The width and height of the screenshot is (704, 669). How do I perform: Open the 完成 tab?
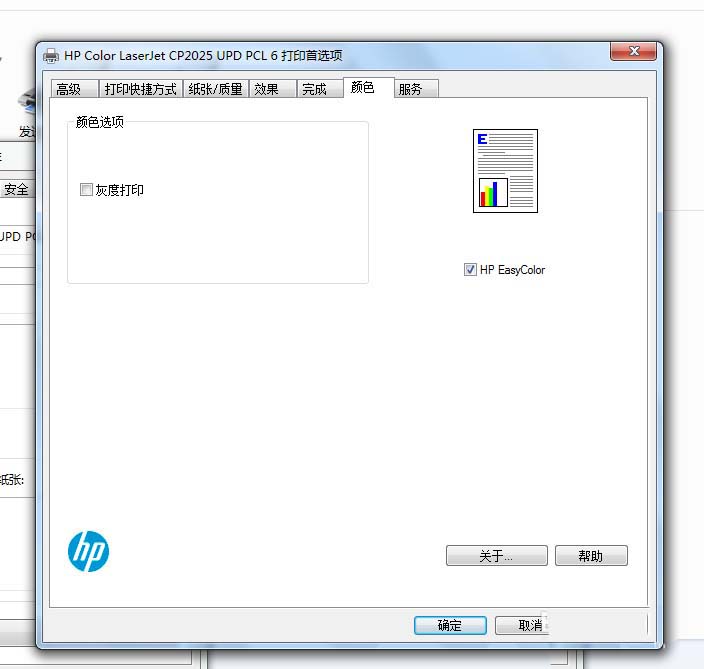coord(320,89)
